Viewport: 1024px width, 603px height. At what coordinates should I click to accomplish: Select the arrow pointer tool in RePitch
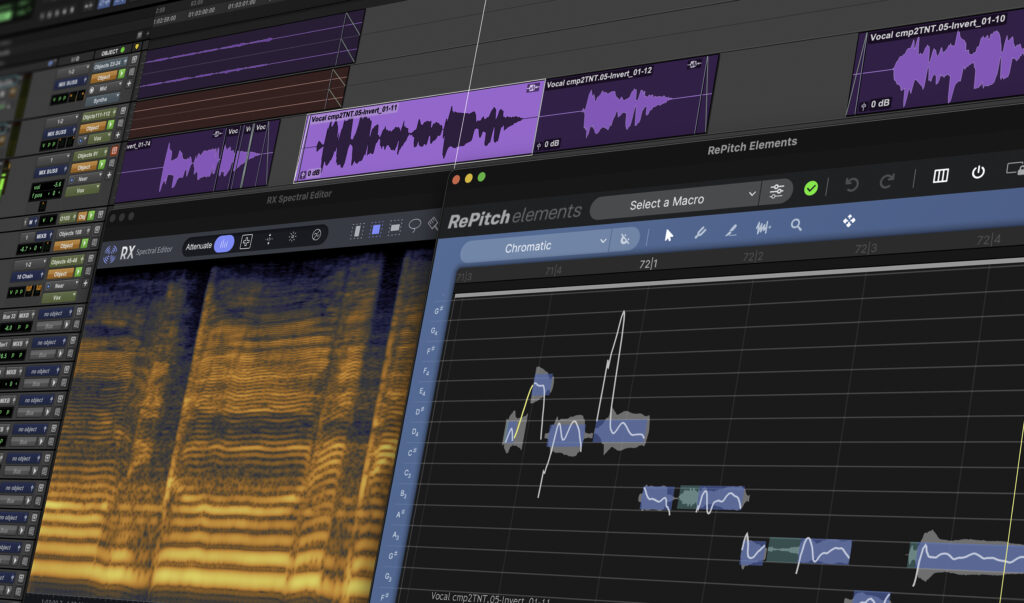pos(669,235)
